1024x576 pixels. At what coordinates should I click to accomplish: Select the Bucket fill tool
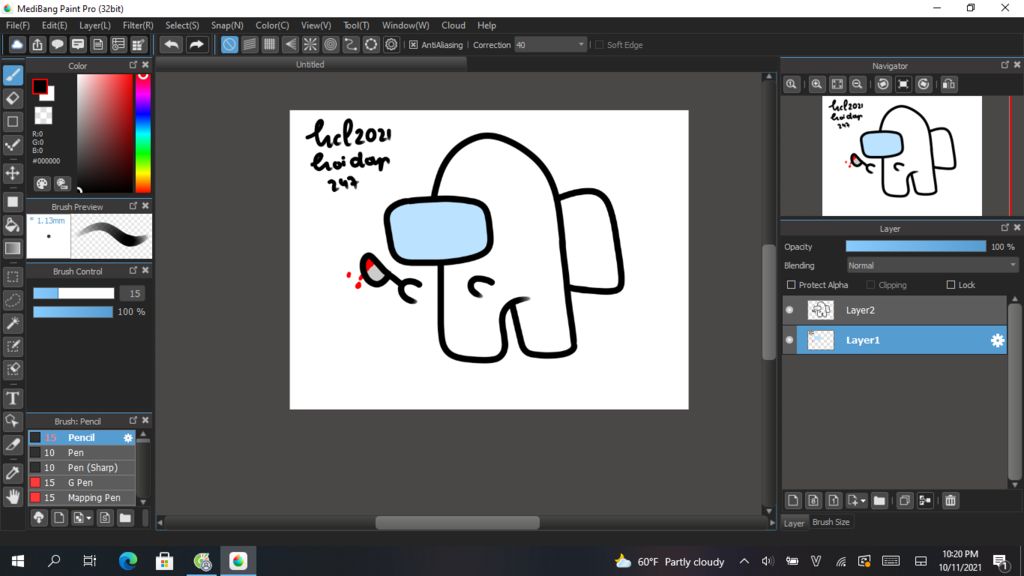coord(13,225)
